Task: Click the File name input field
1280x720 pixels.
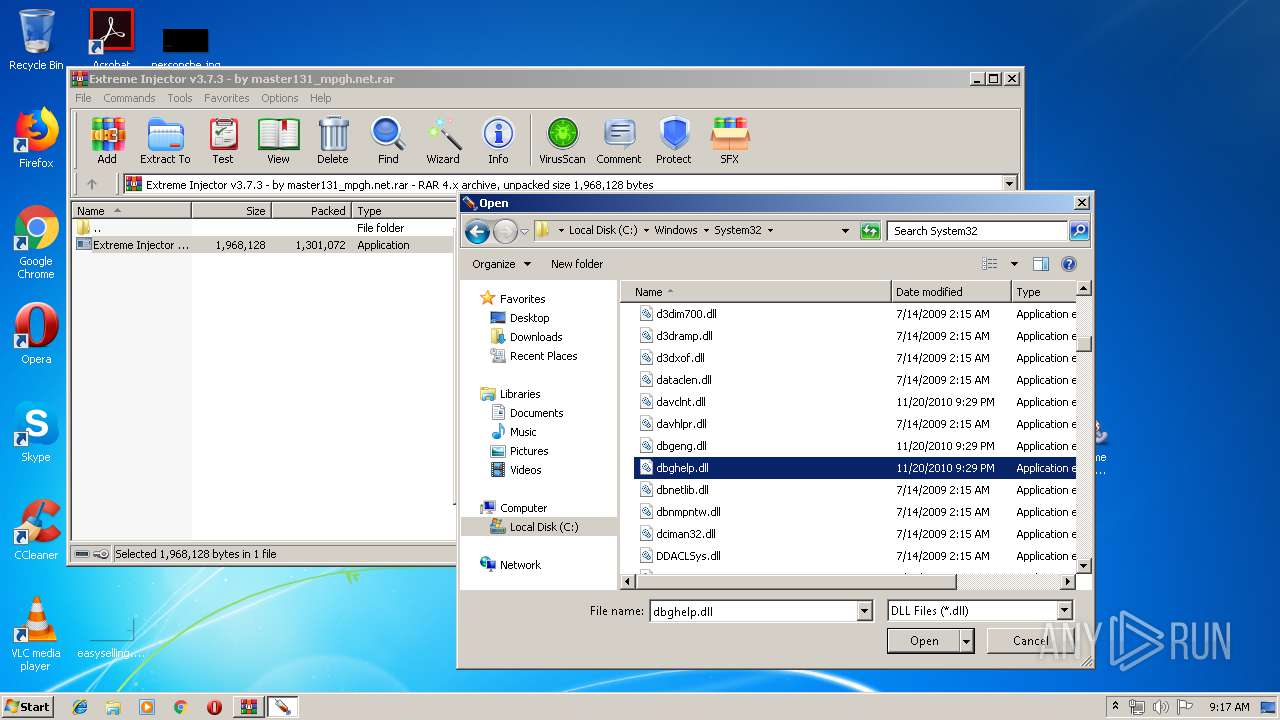Action: pyautogui.click(x=752, y=611)
